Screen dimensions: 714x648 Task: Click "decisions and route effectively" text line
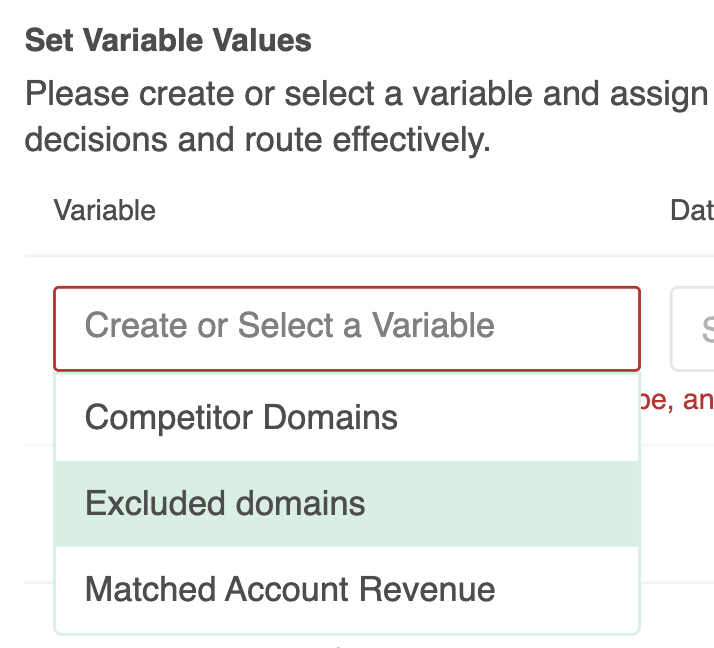(257, 140)
